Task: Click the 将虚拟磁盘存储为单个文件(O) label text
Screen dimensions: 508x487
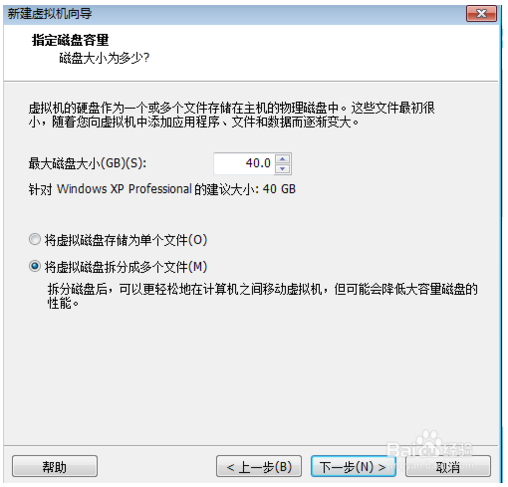Action: click(126, 240)
